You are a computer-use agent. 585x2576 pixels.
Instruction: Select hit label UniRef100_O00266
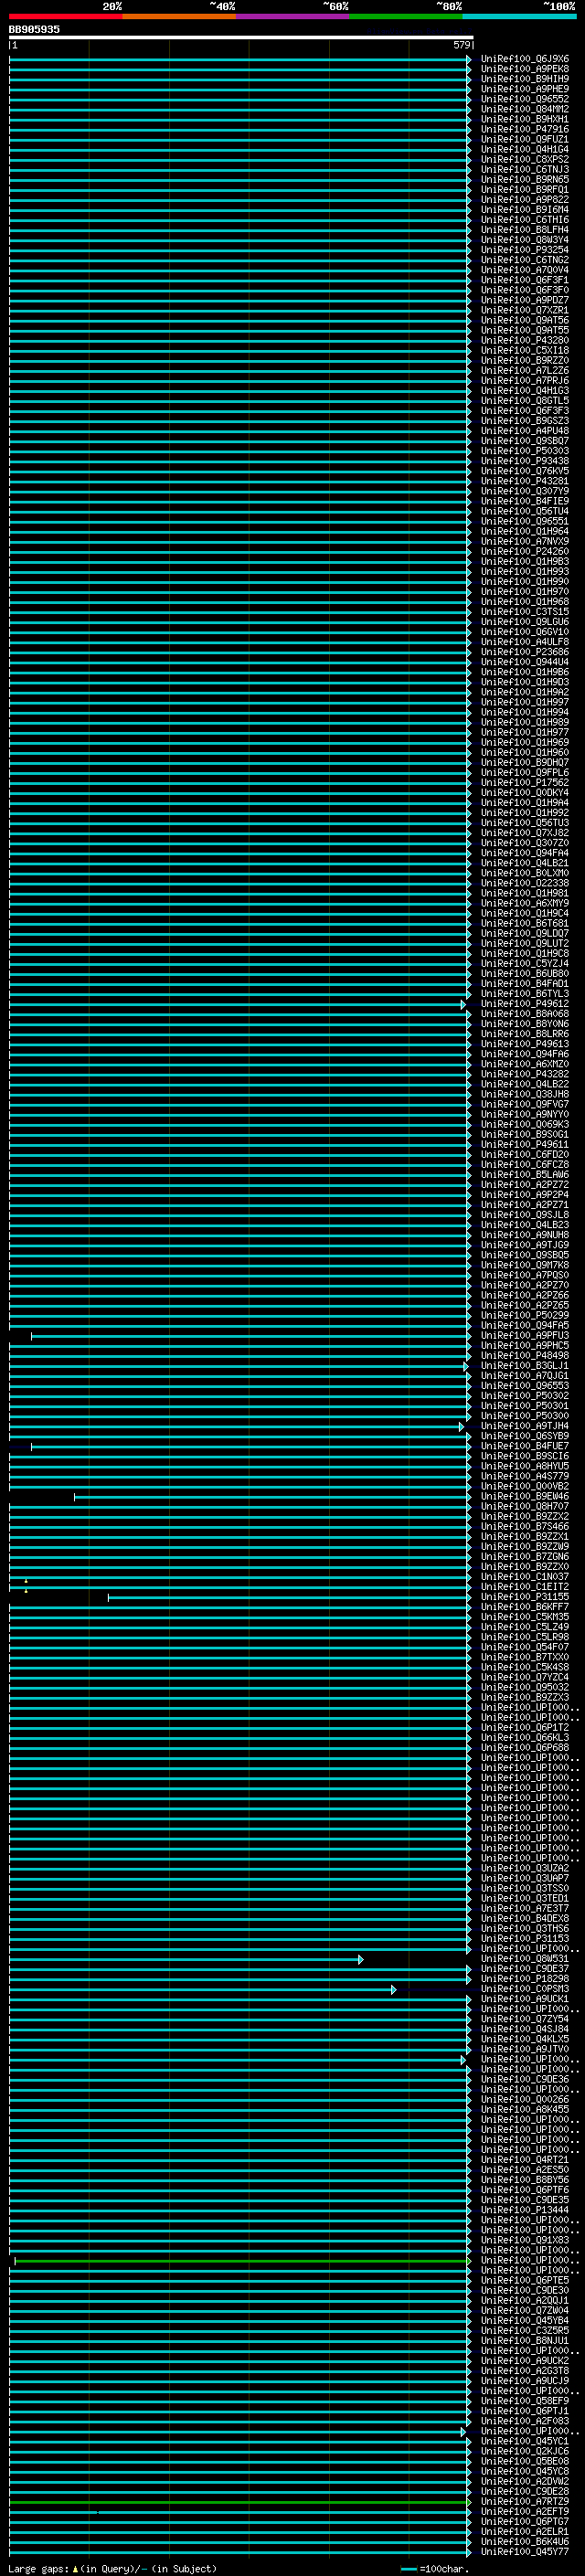pos(525,2099)
